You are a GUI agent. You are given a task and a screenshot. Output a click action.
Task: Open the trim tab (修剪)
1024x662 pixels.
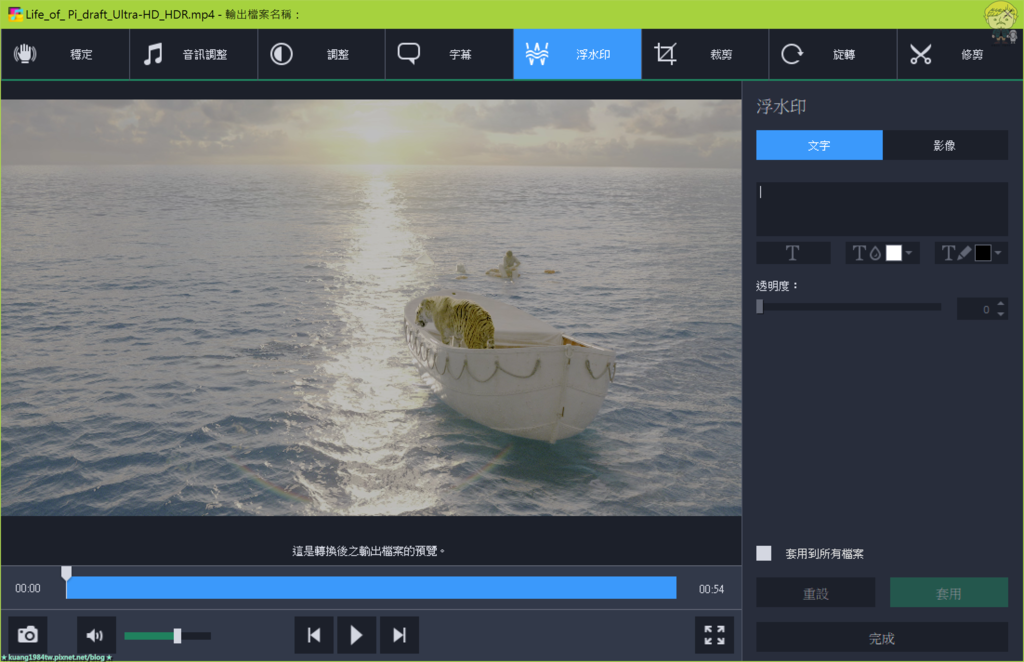[960, 54]
